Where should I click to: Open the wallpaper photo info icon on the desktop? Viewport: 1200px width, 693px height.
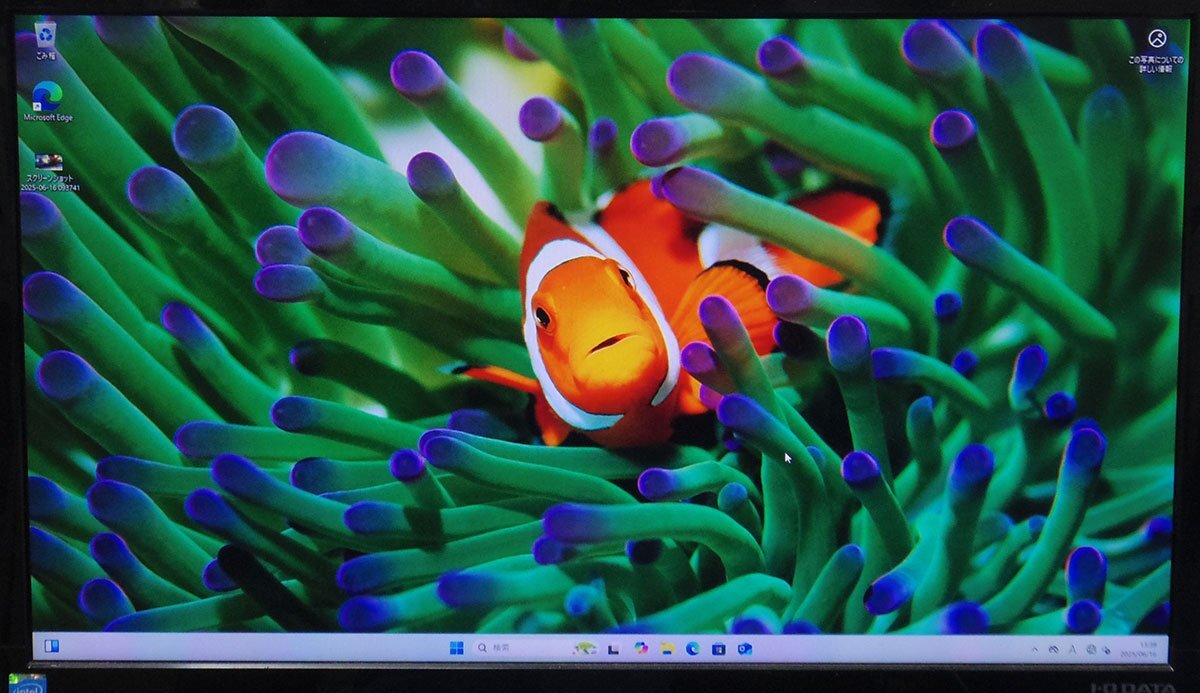1157,50
